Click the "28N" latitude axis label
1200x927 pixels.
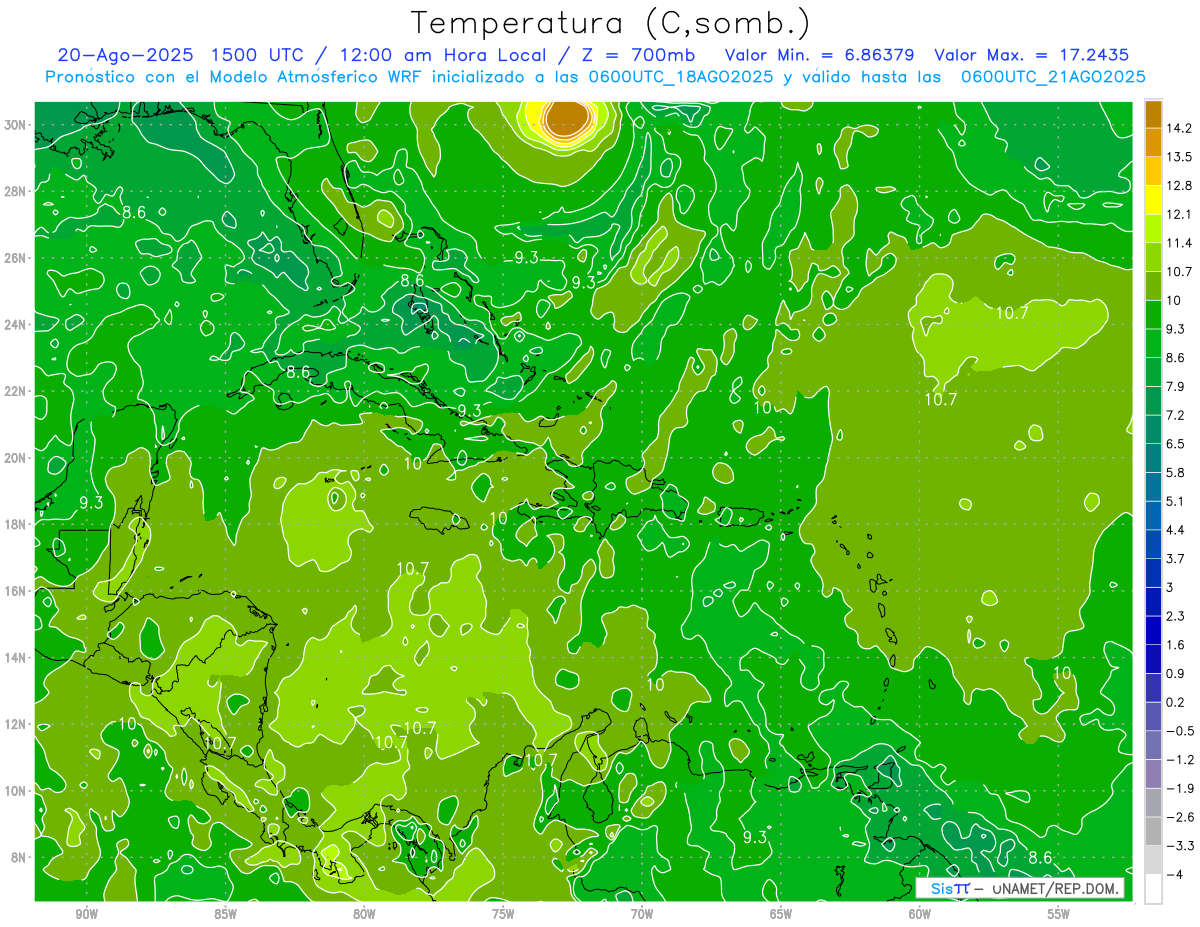click(x=16, y=191)
